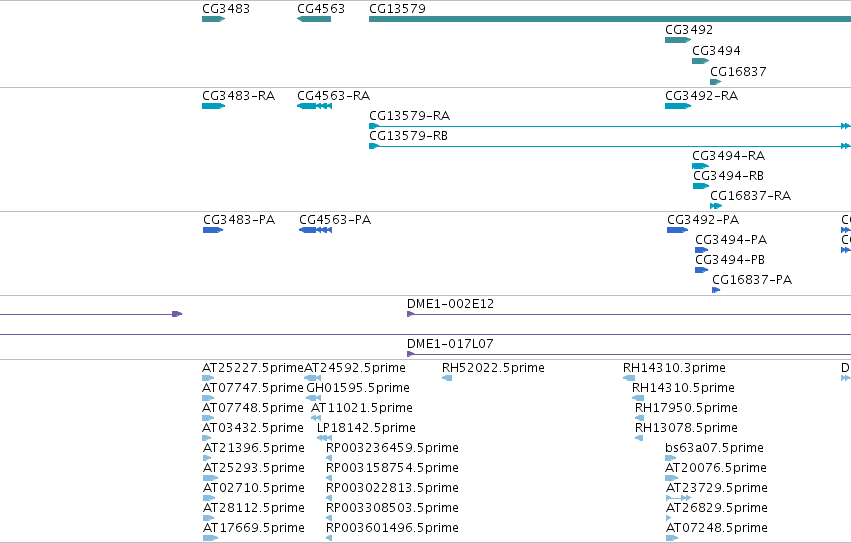Click the RH17950.5prime label
The height and width of the screenshot is (543, 851).
pyautogui.click(x=686, y=408)
